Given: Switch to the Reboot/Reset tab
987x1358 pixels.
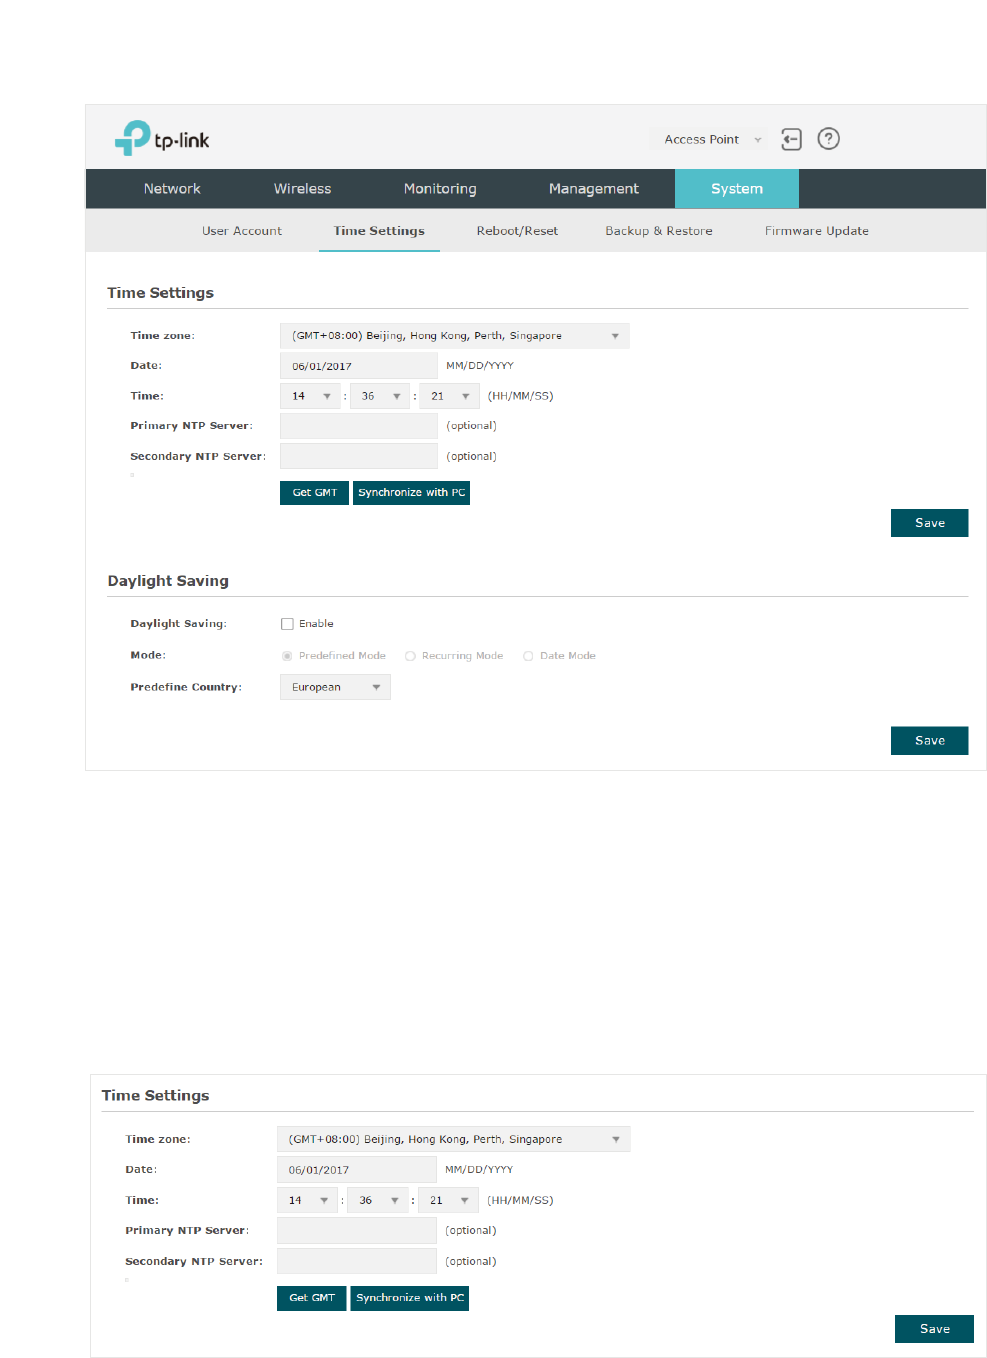Looking at the screenshot, I should click(x=517, y=231).
